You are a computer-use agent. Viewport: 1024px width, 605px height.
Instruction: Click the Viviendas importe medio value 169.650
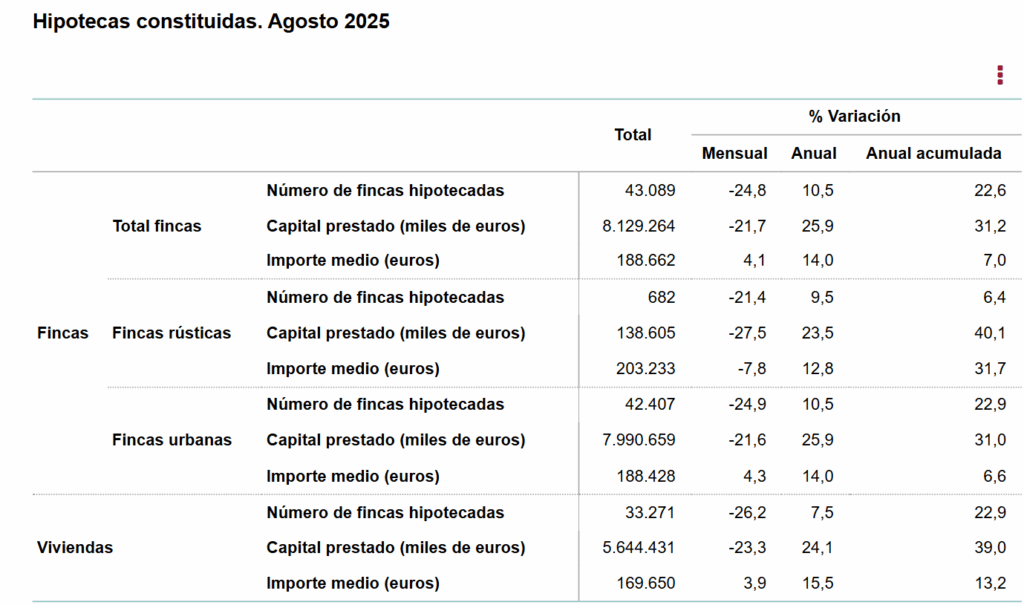pos(646,583)
